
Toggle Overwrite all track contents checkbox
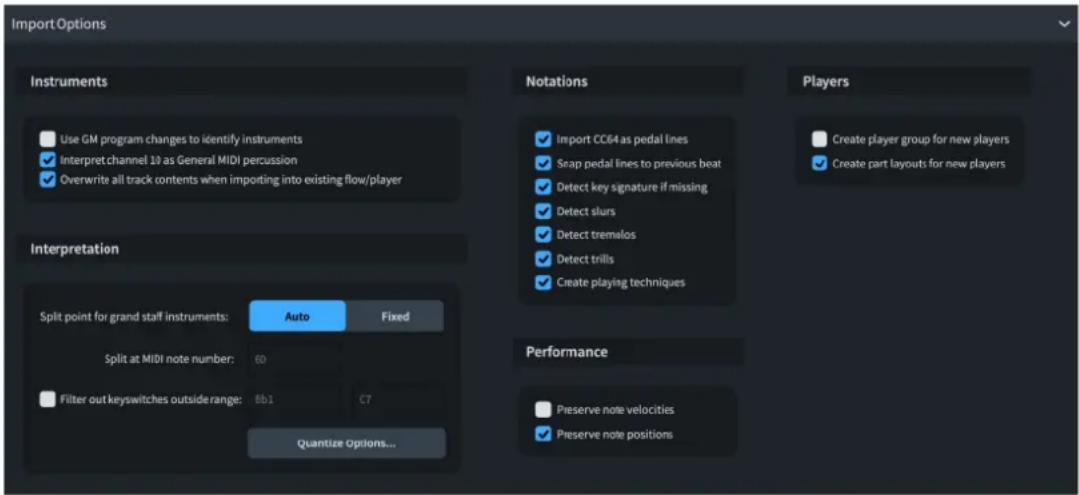pos(47,180)
